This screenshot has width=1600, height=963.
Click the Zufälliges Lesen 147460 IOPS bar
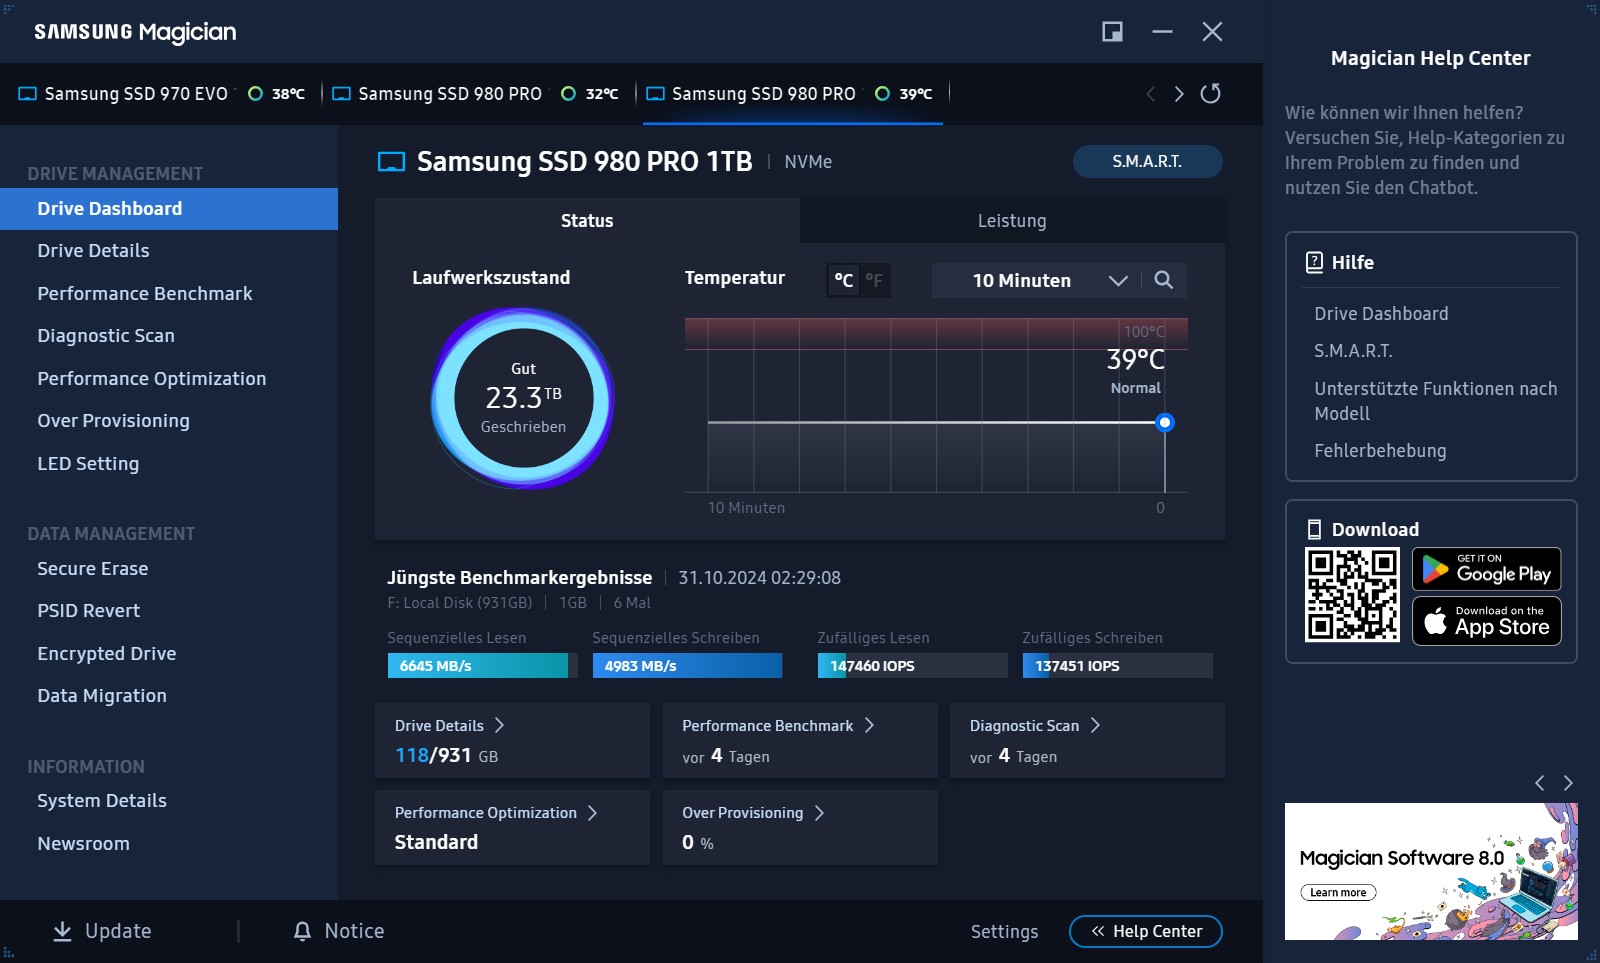(x=912, y=666)
